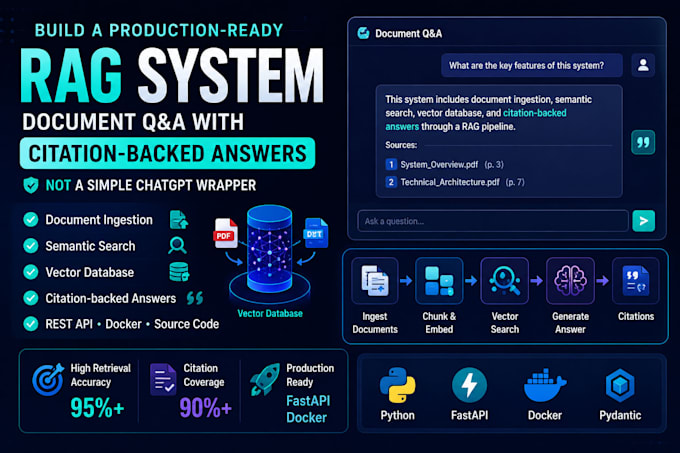This screenshot has width=680, height=453.
Task: Click the Python logo
Action: [397, 385]
